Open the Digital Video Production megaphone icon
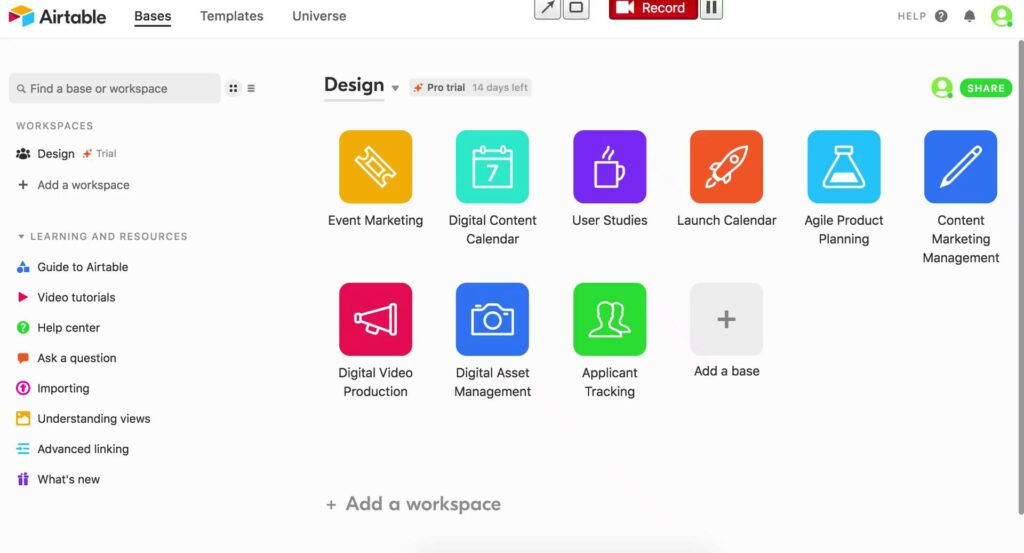 coord(375,319)
